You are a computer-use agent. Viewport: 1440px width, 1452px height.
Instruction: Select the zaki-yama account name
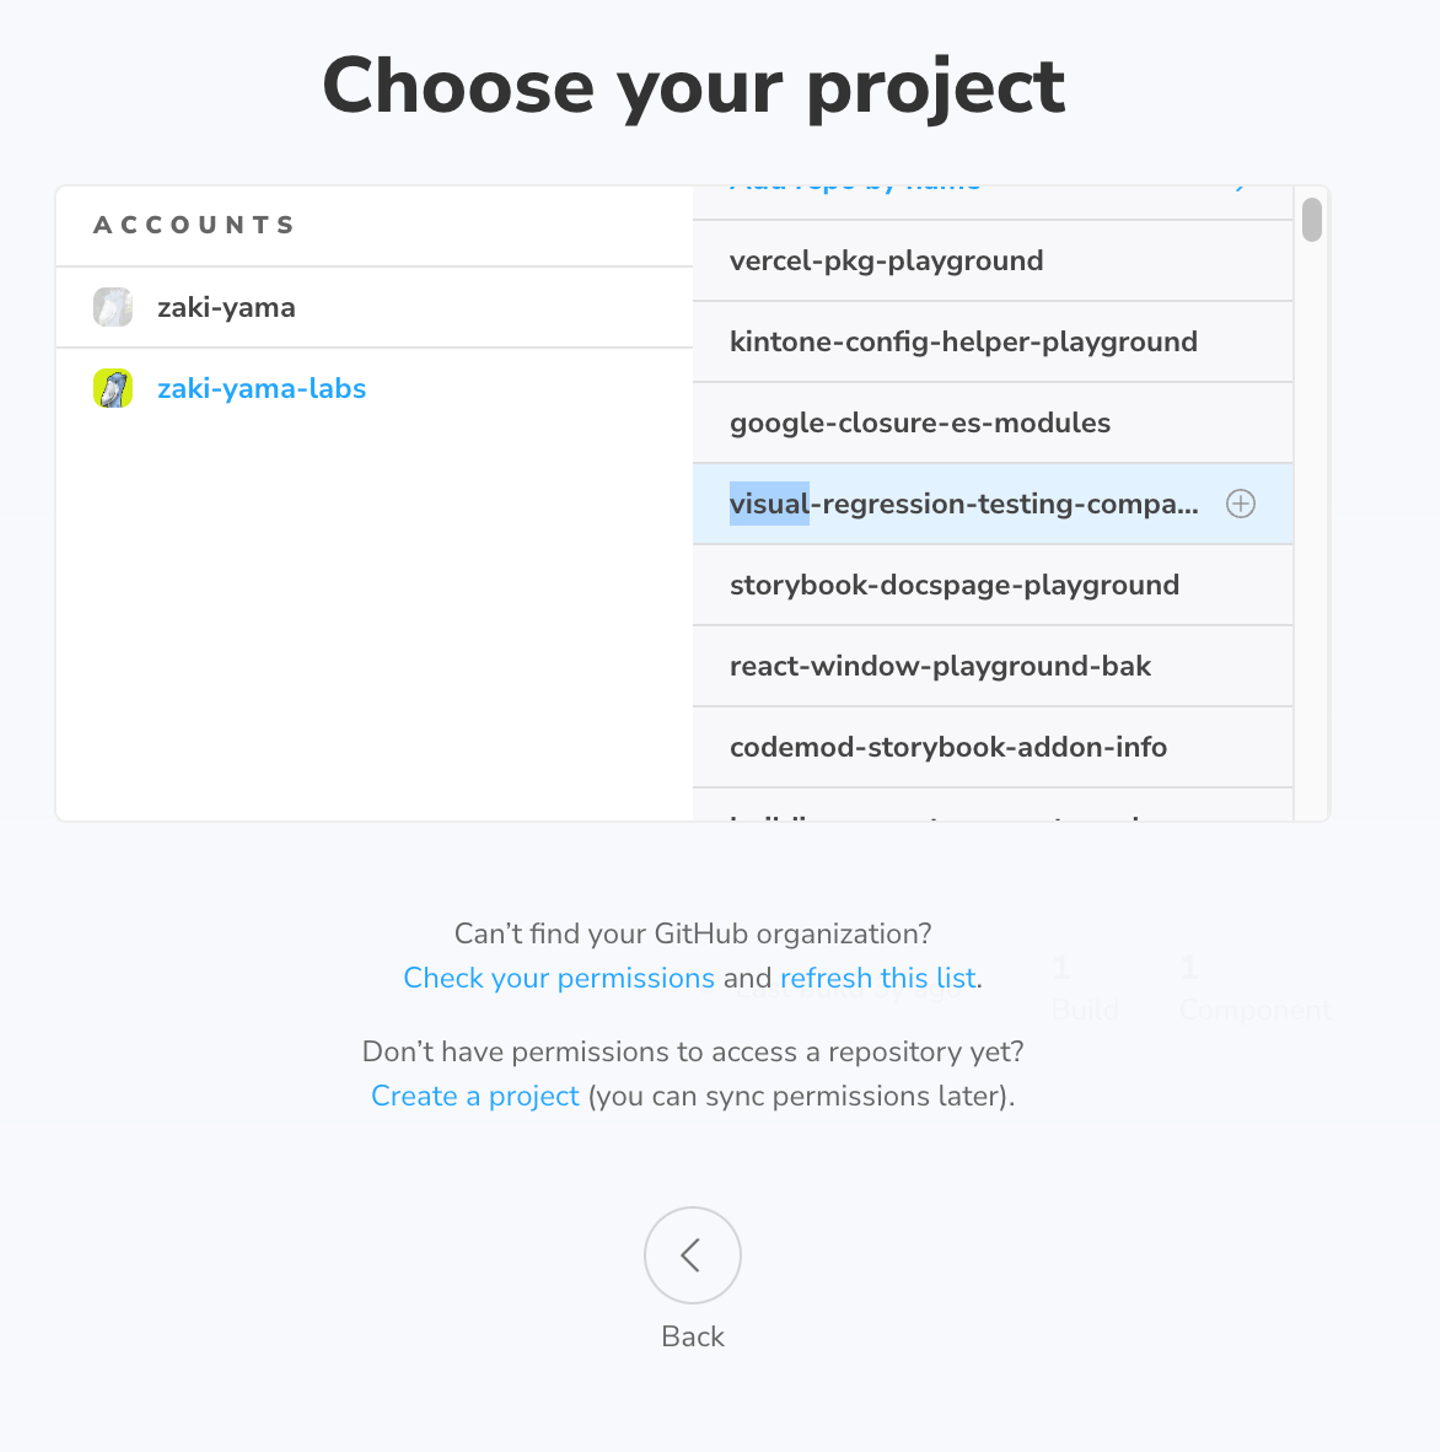pyautogui.click(x=226, y=307)
